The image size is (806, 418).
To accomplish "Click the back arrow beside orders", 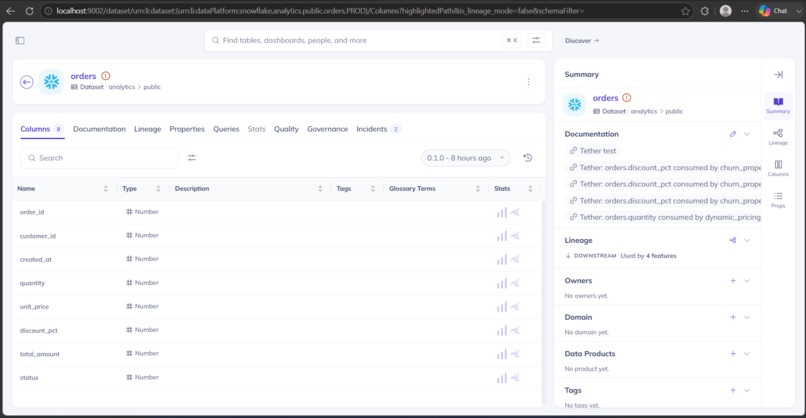I will [27, 82].
